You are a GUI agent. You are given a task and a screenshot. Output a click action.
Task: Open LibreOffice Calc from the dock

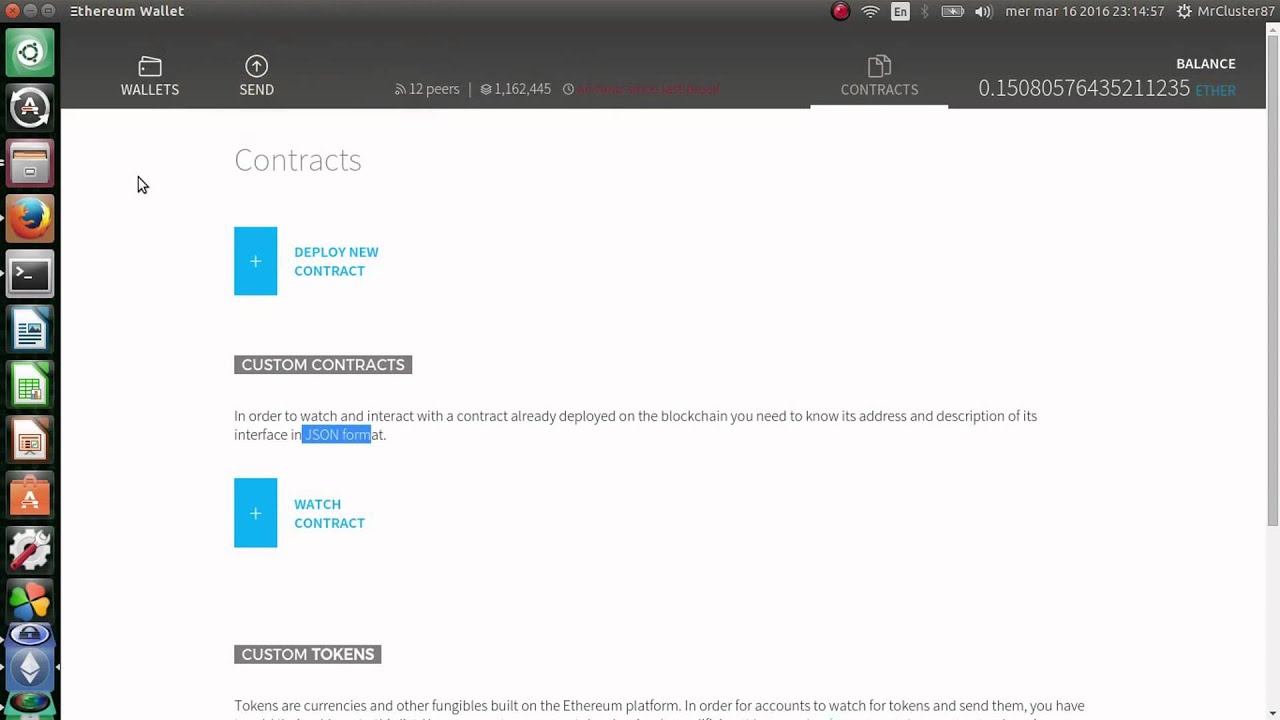(30, 385)
